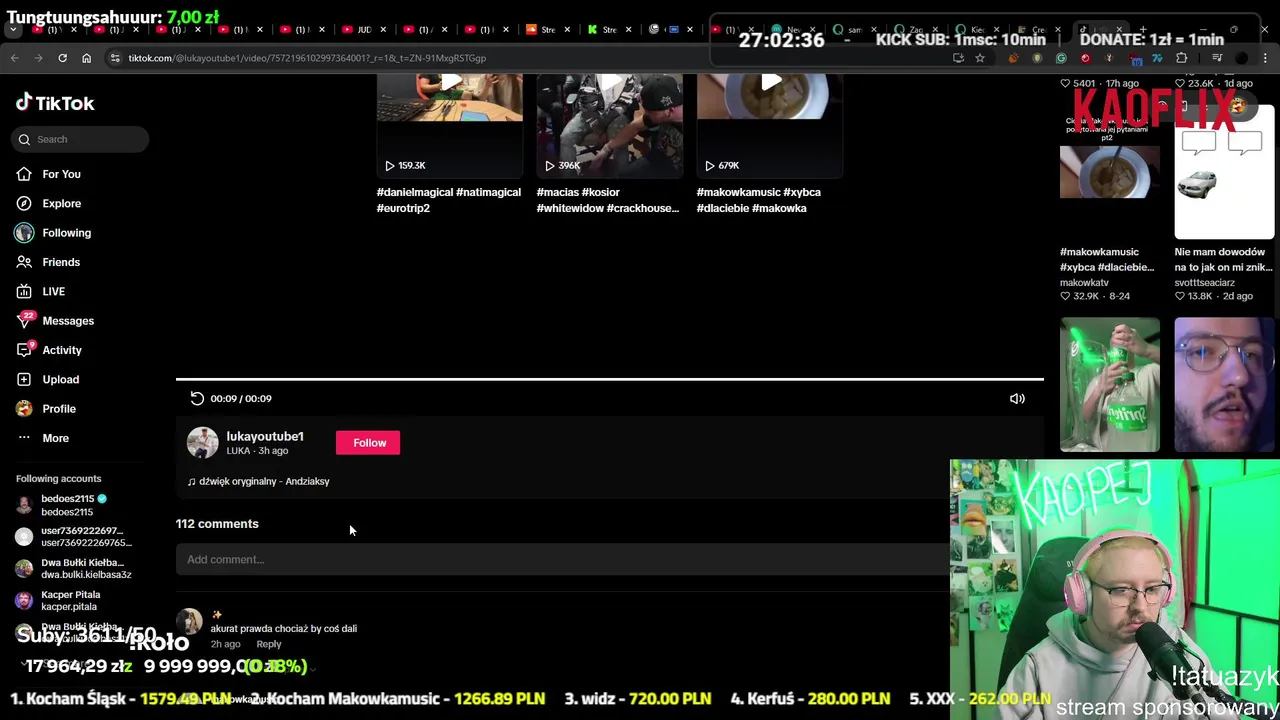The width and height of the screenshot is (1280, 720).
Task: Open the man with glasses video thumbnail
Action: (1224, 385)
